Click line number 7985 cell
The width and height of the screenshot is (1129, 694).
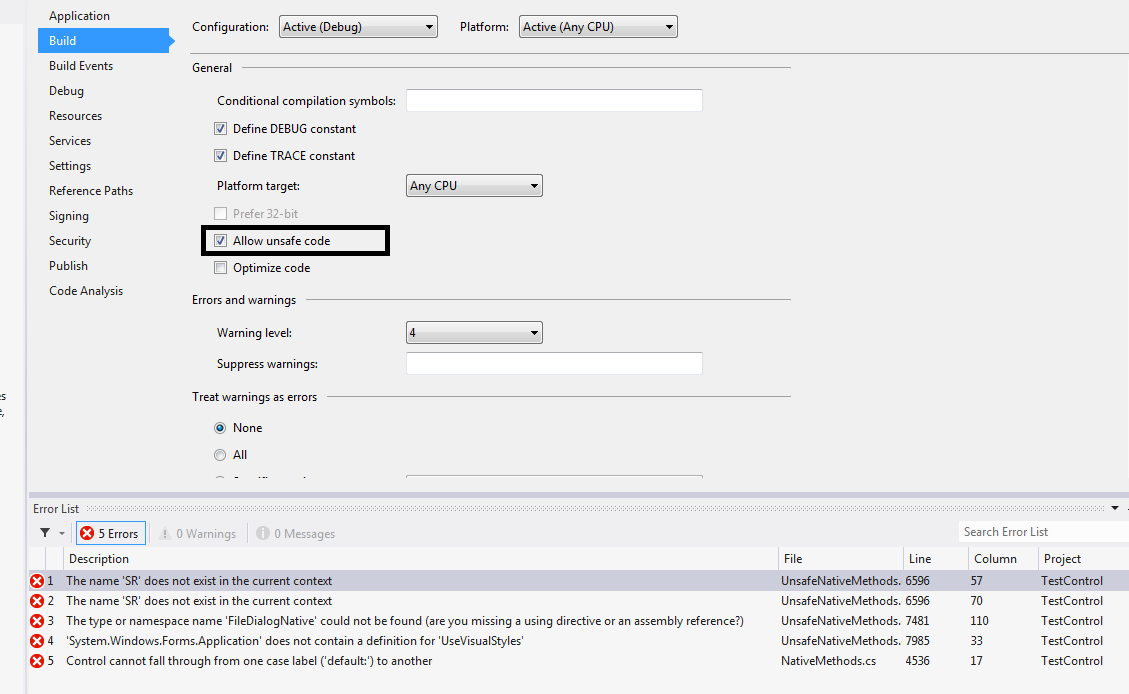(x=917, y=641)
